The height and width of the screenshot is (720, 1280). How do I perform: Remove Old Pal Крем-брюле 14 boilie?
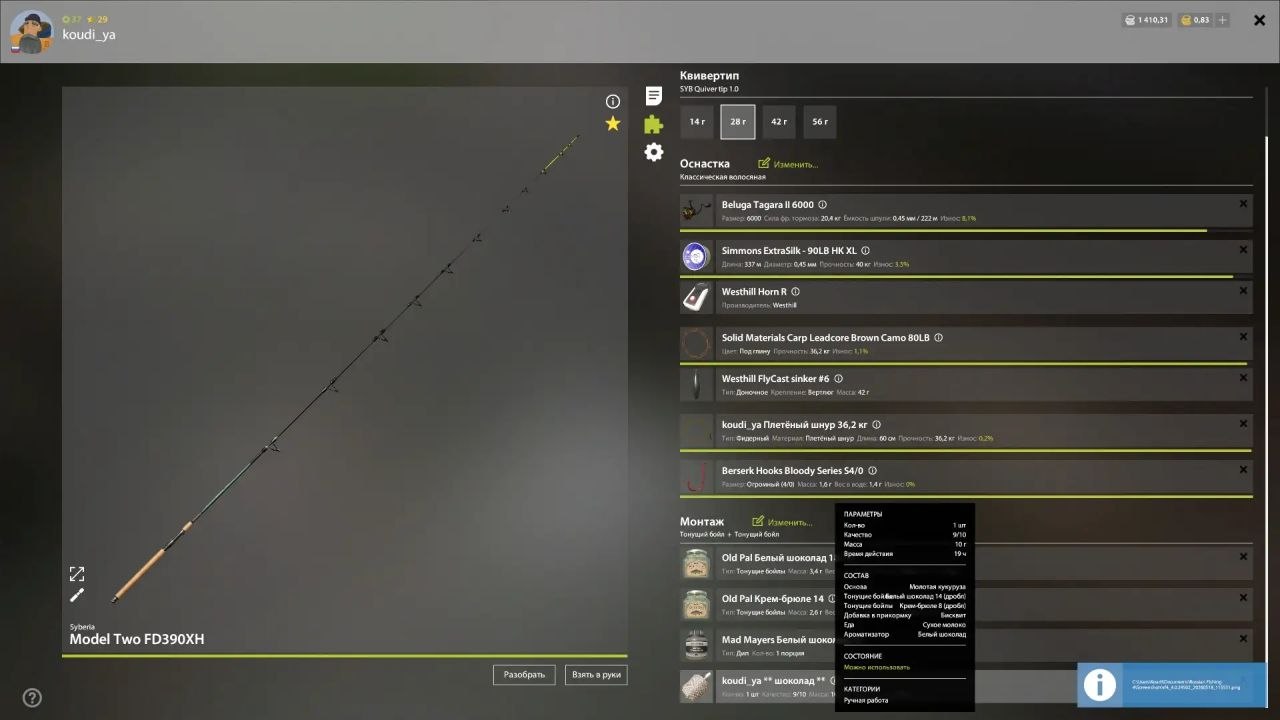click(x=1243, y=598)
